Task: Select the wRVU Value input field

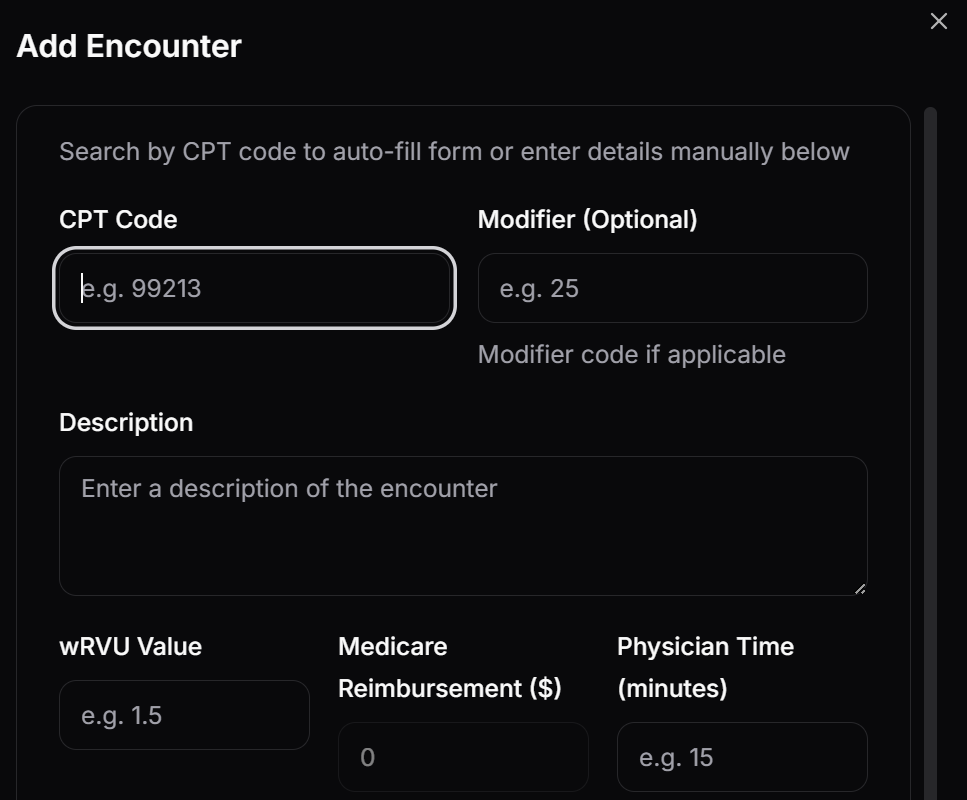Action: tap(184, 716)
